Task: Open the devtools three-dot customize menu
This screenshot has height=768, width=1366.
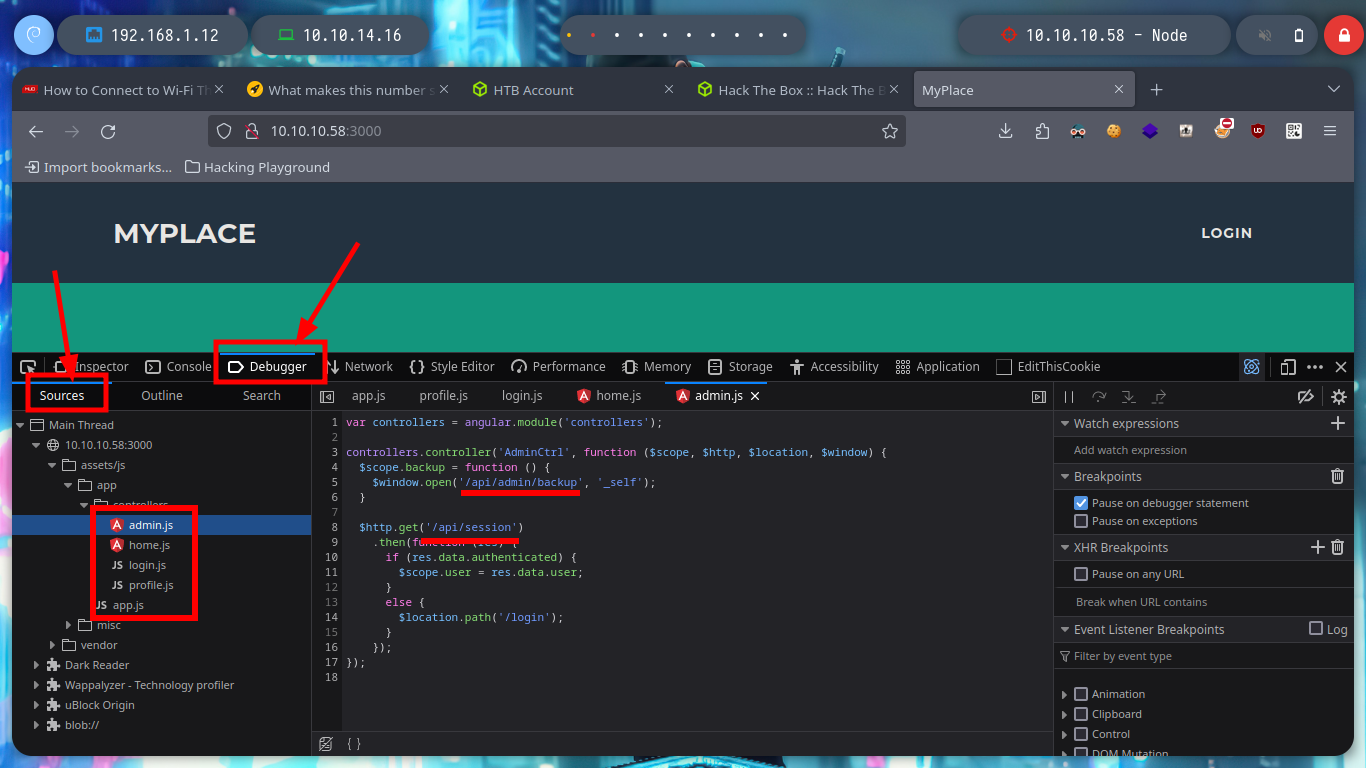Action: point(1315,367)
